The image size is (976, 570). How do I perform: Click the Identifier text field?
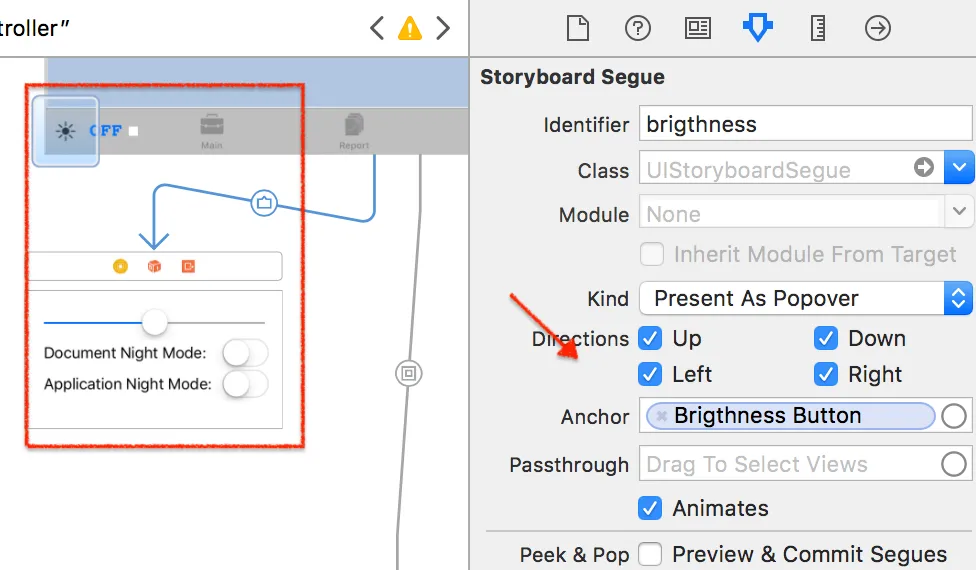point(804,124)
